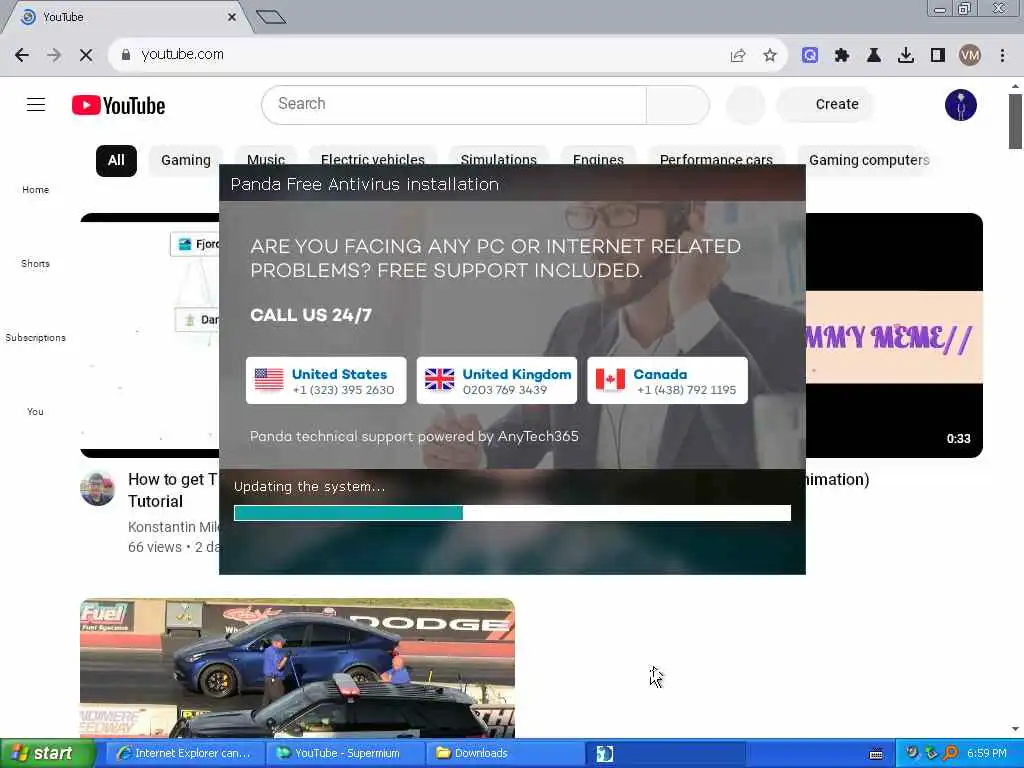Open the browser three-dot menu
The height and width of the screenshot is (768, 1024).
click(x=1002, y=56)
